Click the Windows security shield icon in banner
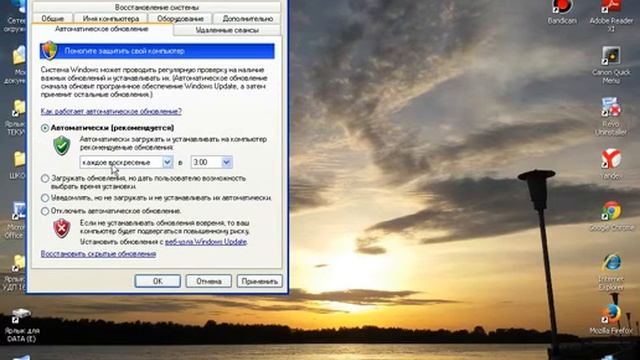The width and height of the screenshot is (640, 360). click(49, 51)
